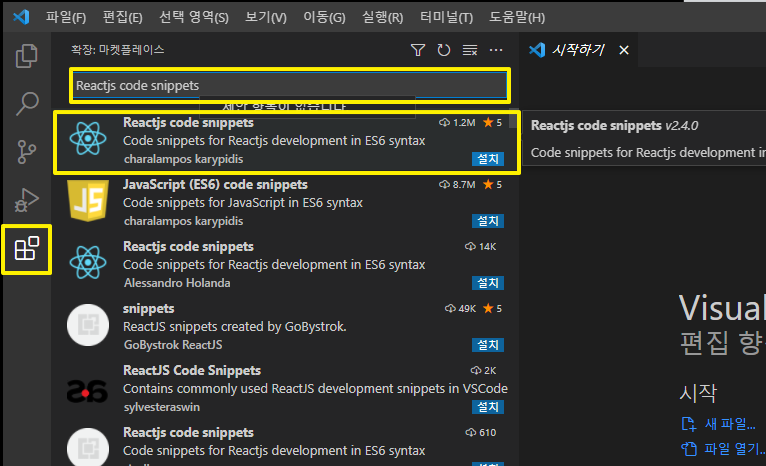Close the 시작하기 tab

[x=624, y=50]
